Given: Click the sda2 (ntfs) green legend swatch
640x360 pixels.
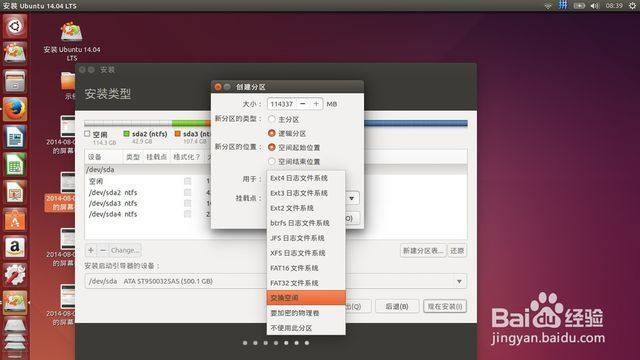Looking at the screenshot, I should [x=126, y=134].
